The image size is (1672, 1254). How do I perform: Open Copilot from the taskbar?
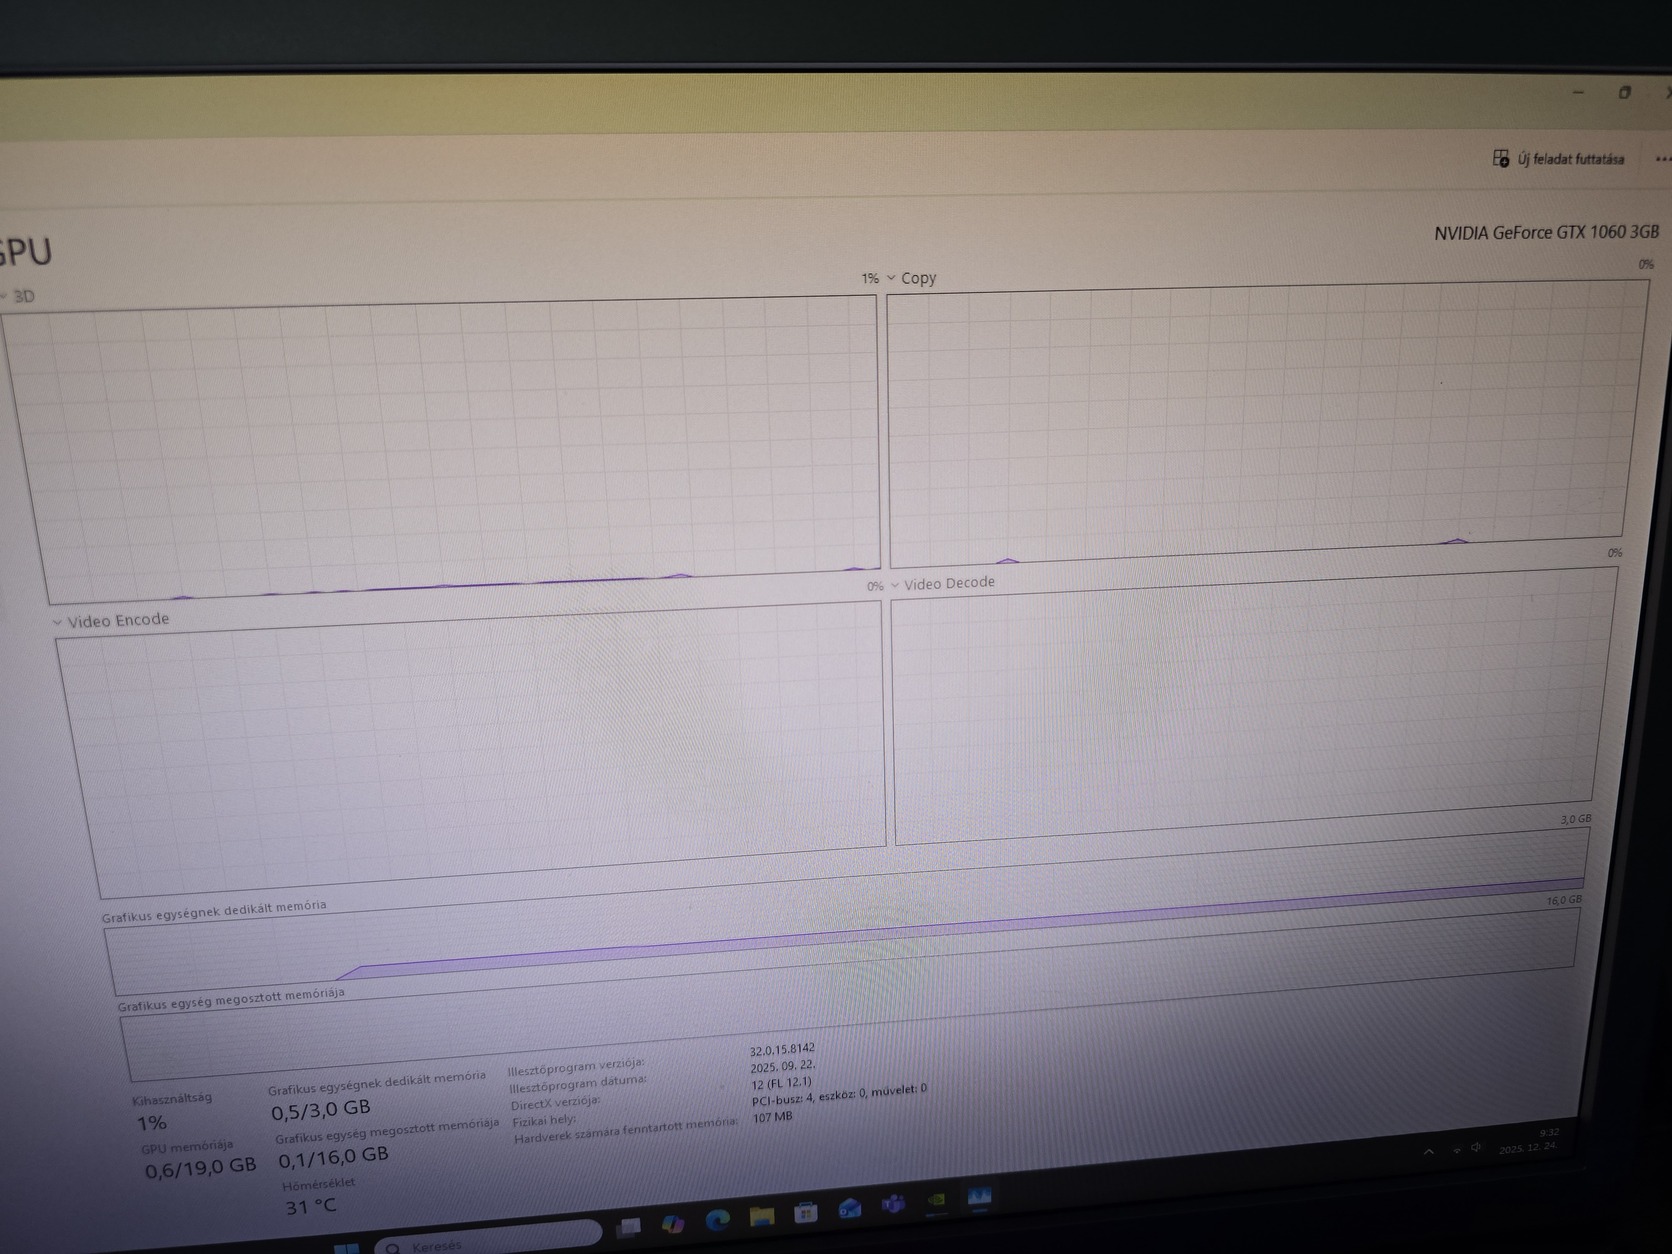tap(673, 1223)
